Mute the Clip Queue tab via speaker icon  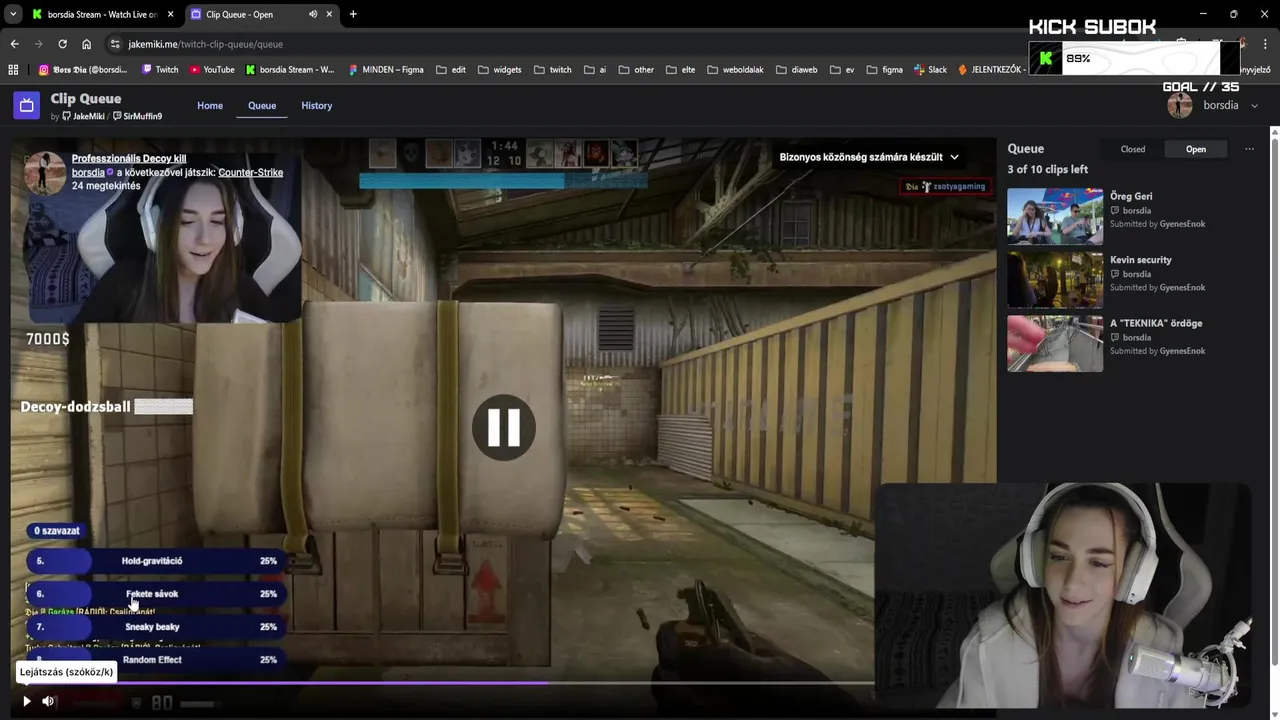[313, 14]
